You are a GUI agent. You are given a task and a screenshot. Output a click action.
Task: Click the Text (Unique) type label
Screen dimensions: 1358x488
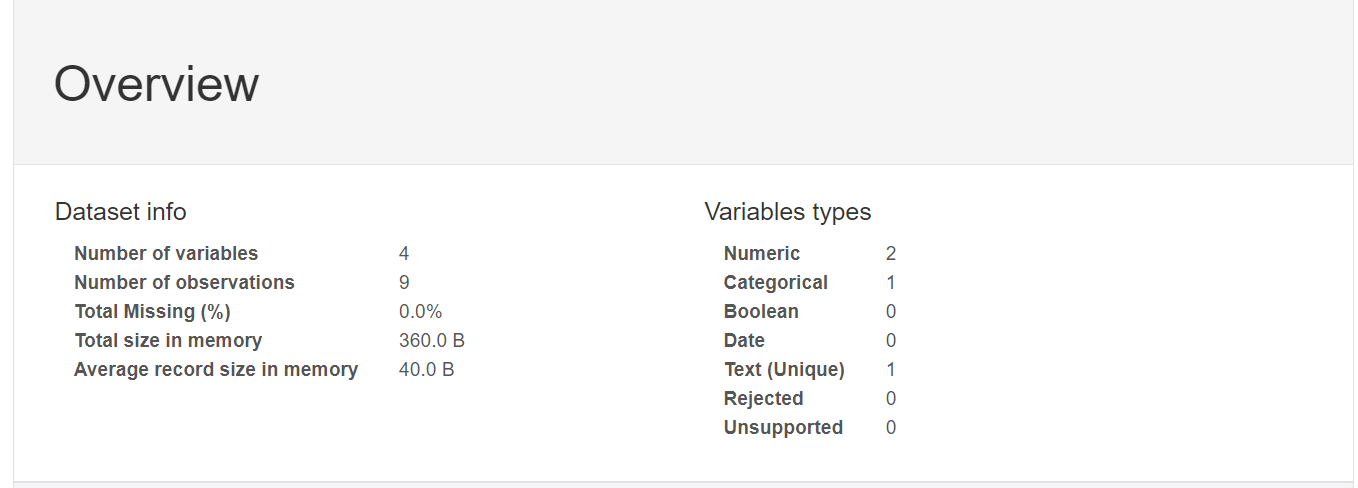tap(784, 370)
